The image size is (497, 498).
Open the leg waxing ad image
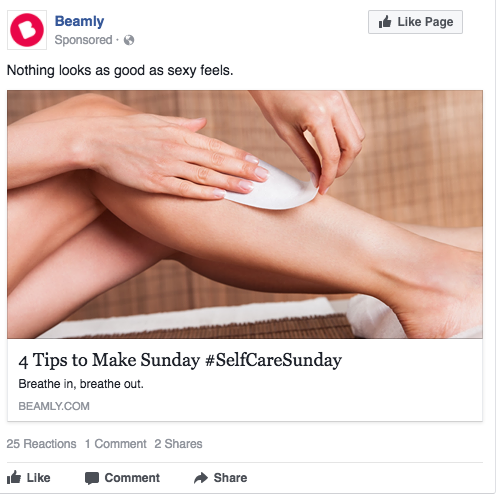coord(245,214)
